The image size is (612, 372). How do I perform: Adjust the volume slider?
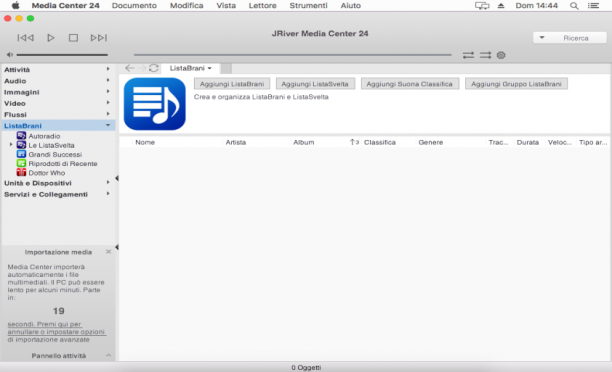click(x=62, y=55)
